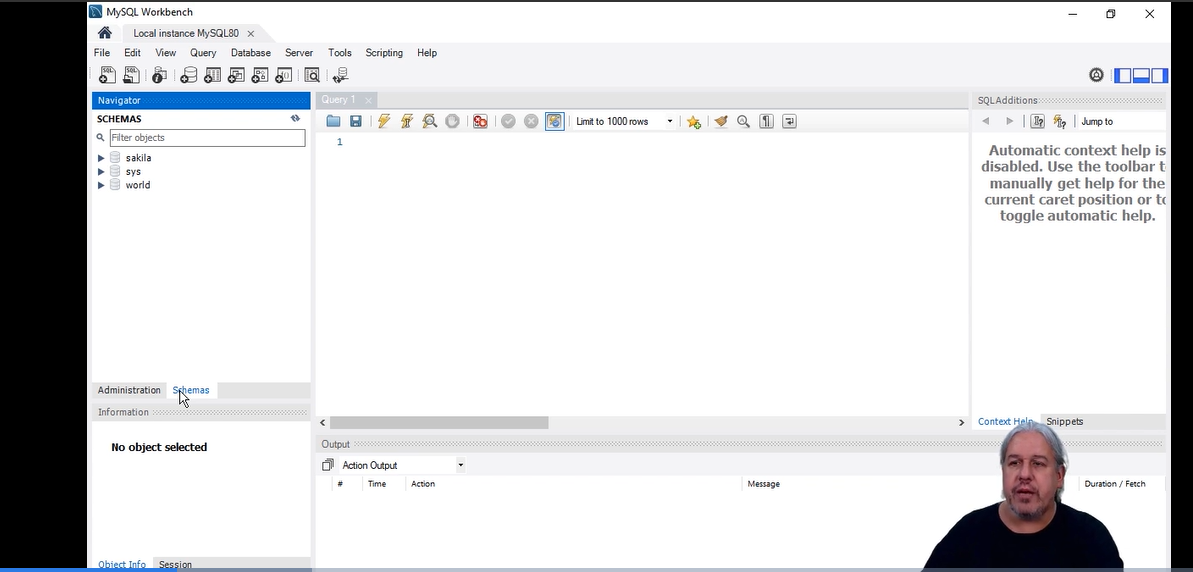Run EXPLAIN on the statement under cursor

(429, 121)
